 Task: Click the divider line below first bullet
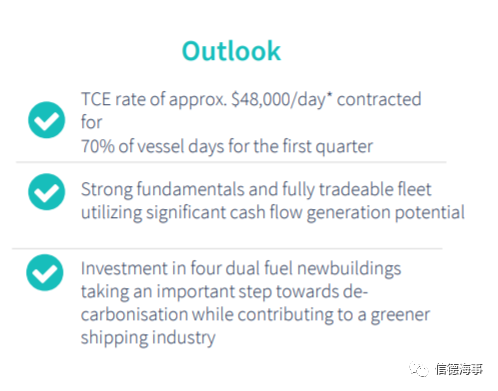231,162
